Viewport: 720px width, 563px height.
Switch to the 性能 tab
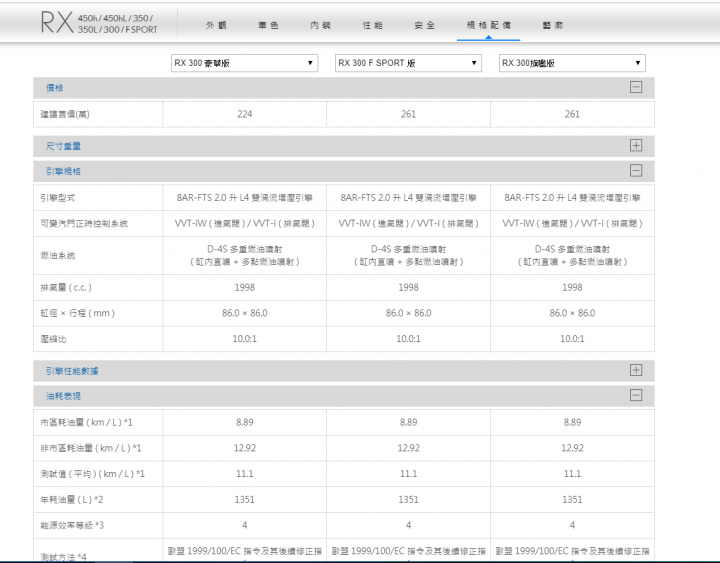tap(372, 25)
